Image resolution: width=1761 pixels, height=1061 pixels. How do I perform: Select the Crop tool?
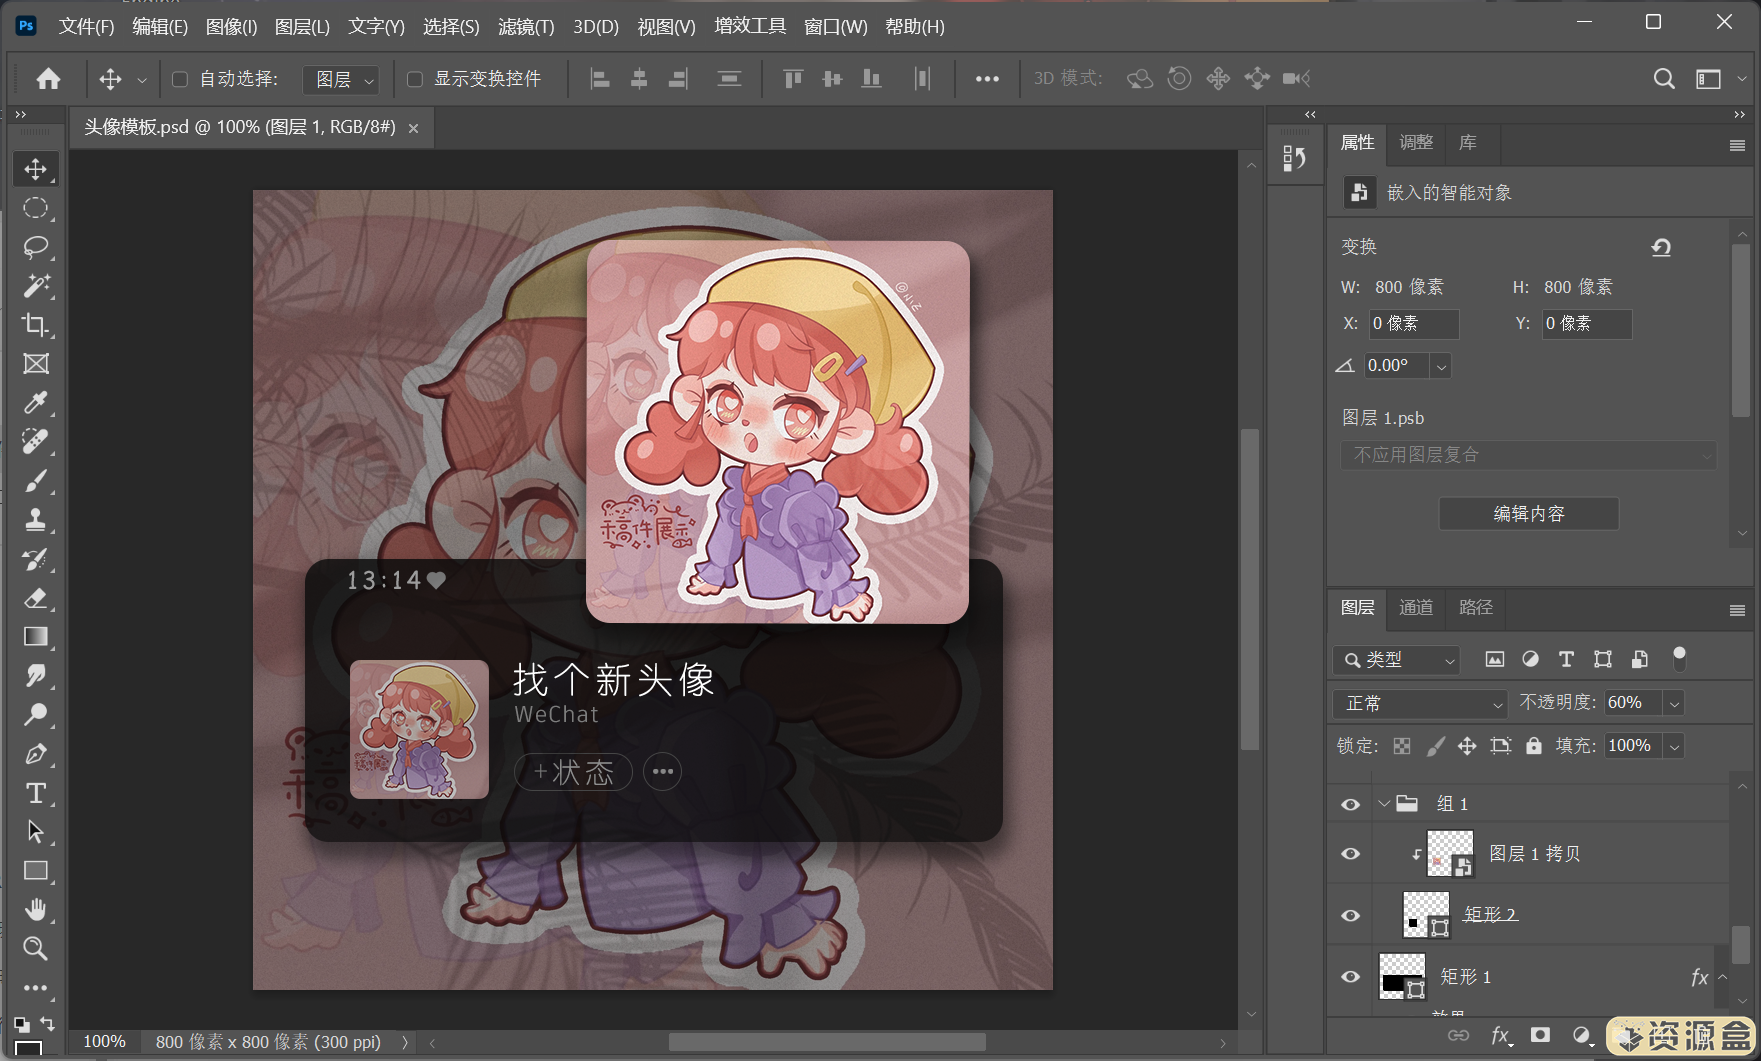pyautogui.click(x=36, y=325)
